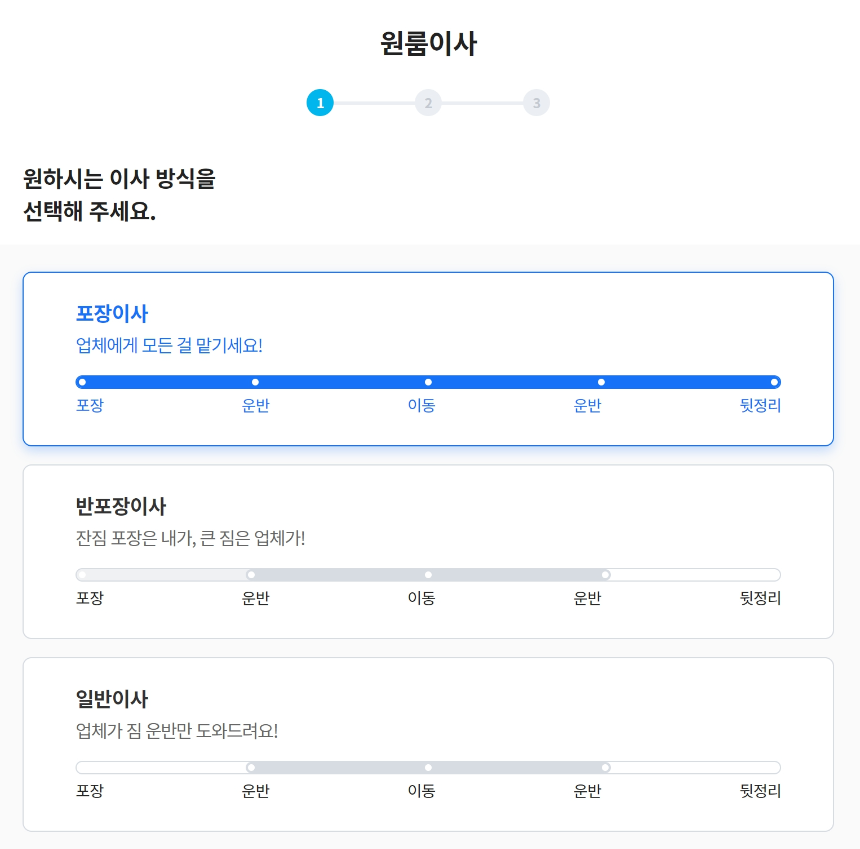
Task: Click the 포장 label under 반포장이사
Action: coord(90,598)
